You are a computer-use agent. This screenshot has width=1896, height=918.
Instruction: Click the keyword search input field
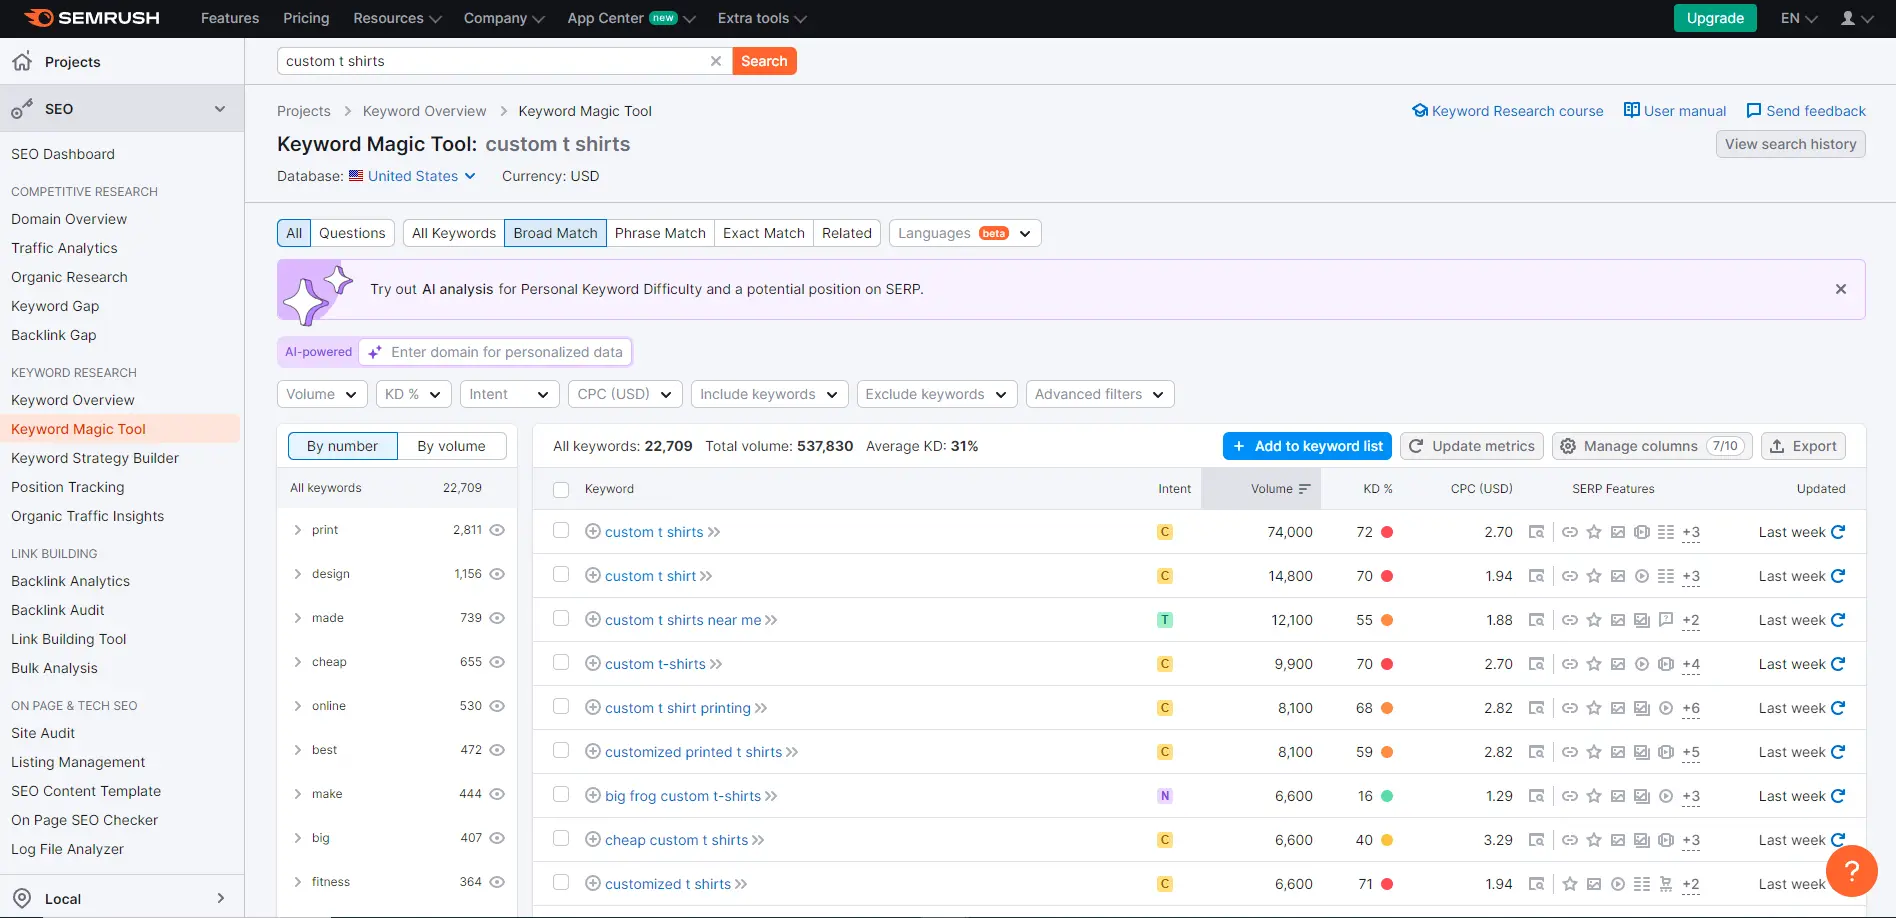coord(490,61)
